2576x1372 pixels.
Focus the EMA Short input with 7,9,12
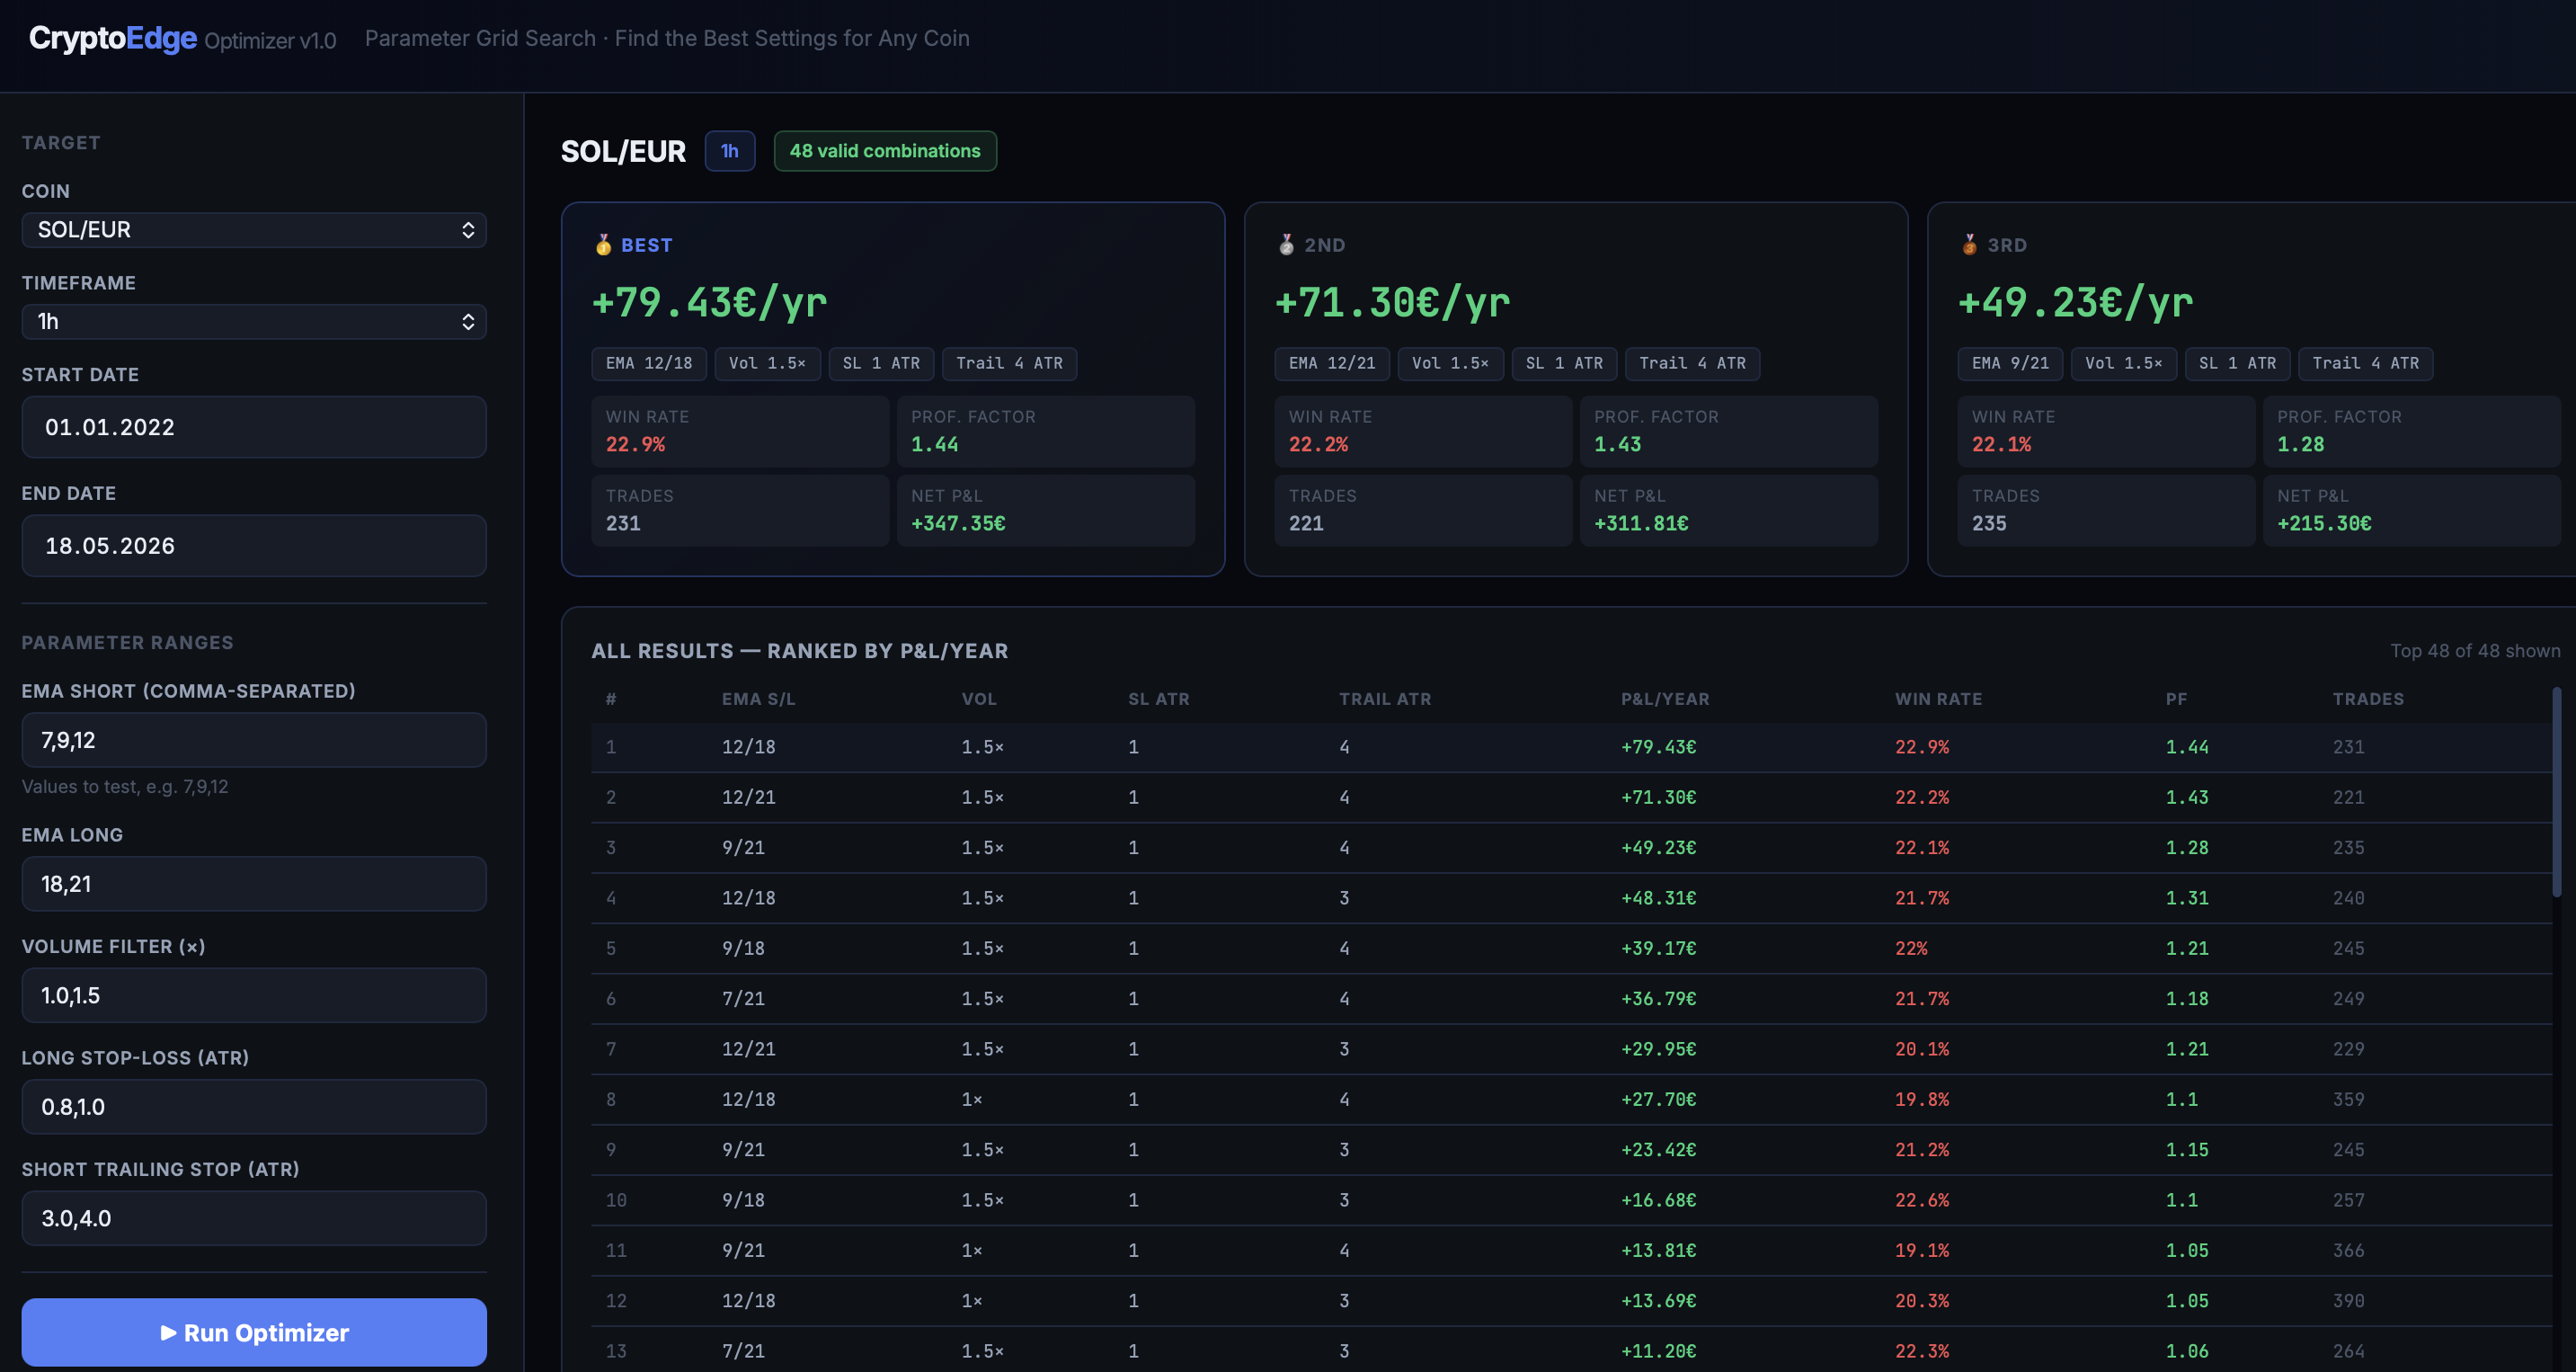pos(254,740)
